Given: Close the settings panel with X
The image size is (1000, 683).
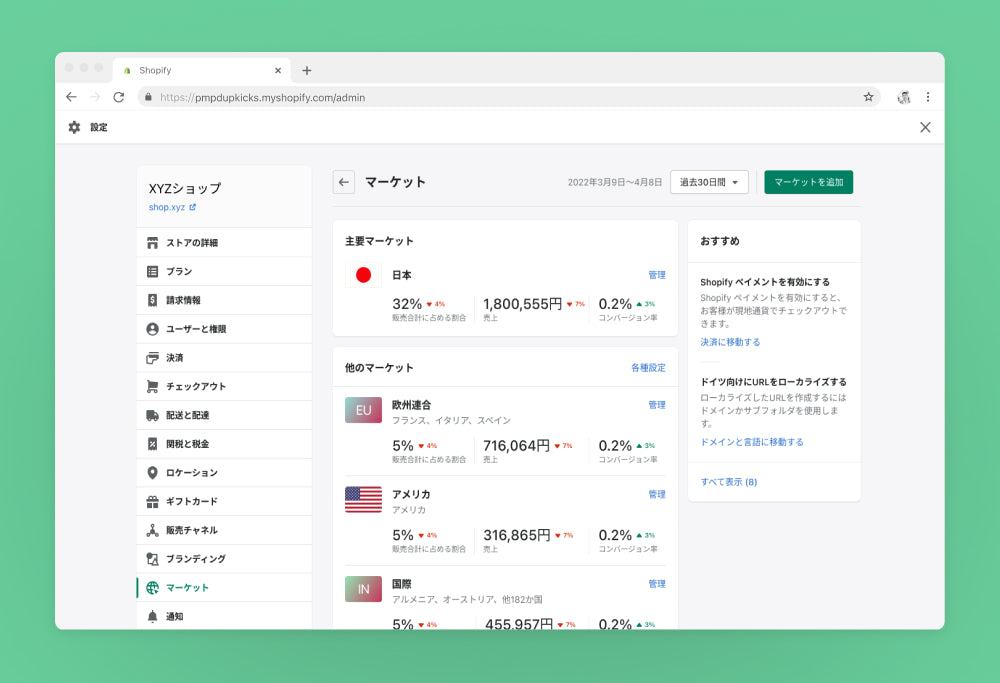Looking at the screenshot, I should 925,127.
